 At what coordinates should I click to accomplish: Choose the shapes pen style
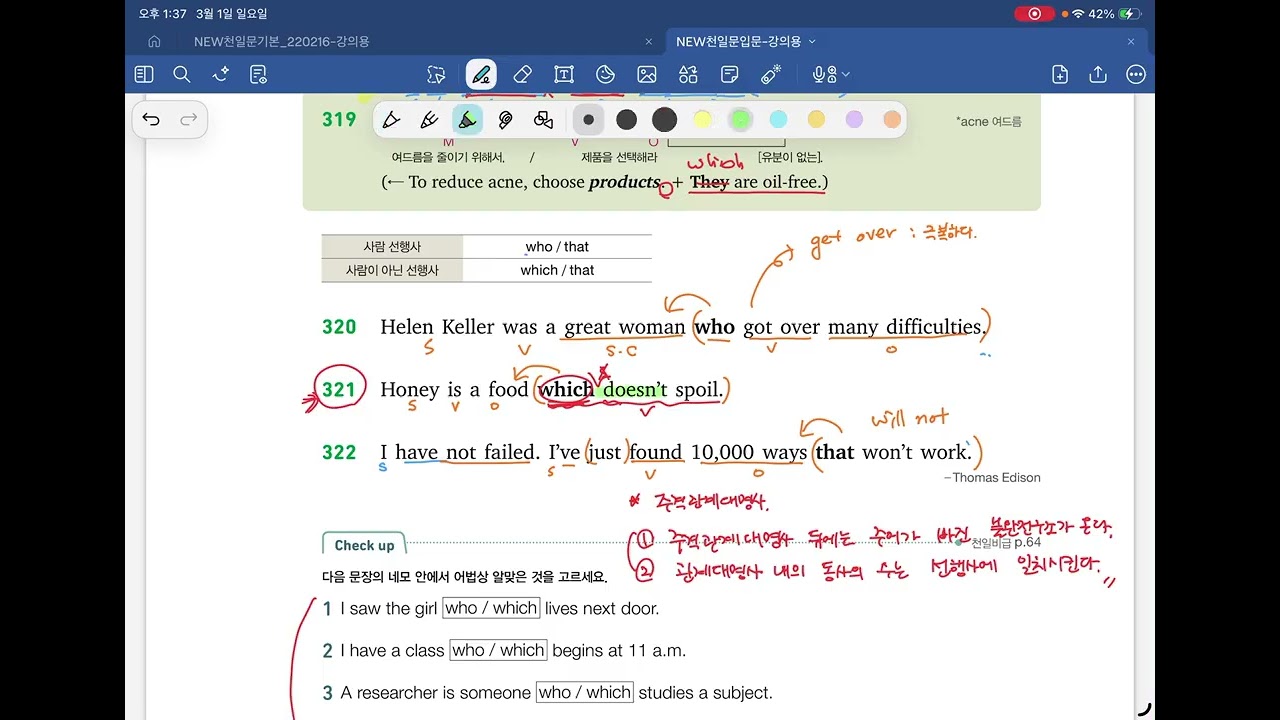544,120
